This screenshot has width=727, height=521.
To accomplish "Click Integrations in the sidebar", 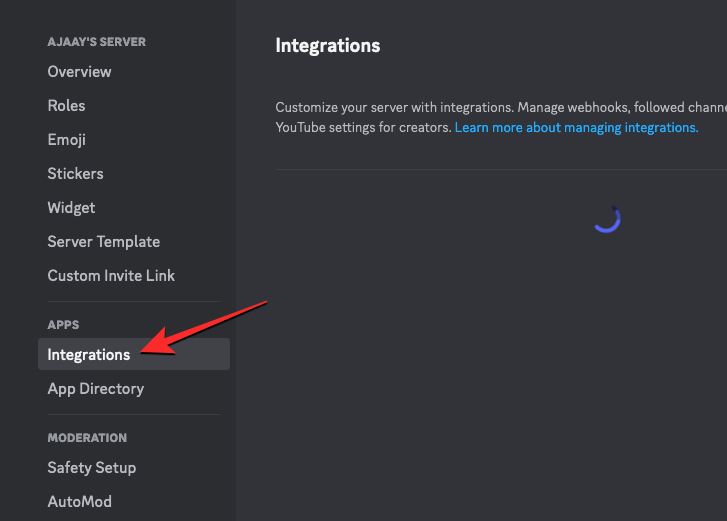I will (88, 355).
